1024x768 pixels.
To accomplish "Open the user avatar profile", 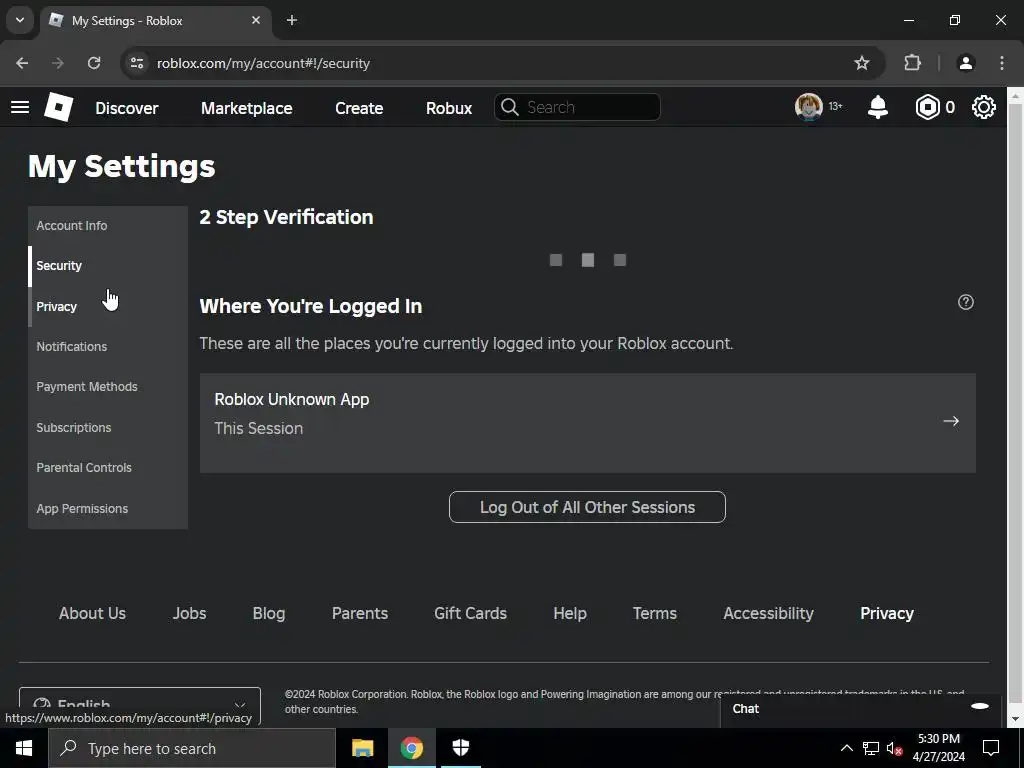I will [x=808, y=106].
